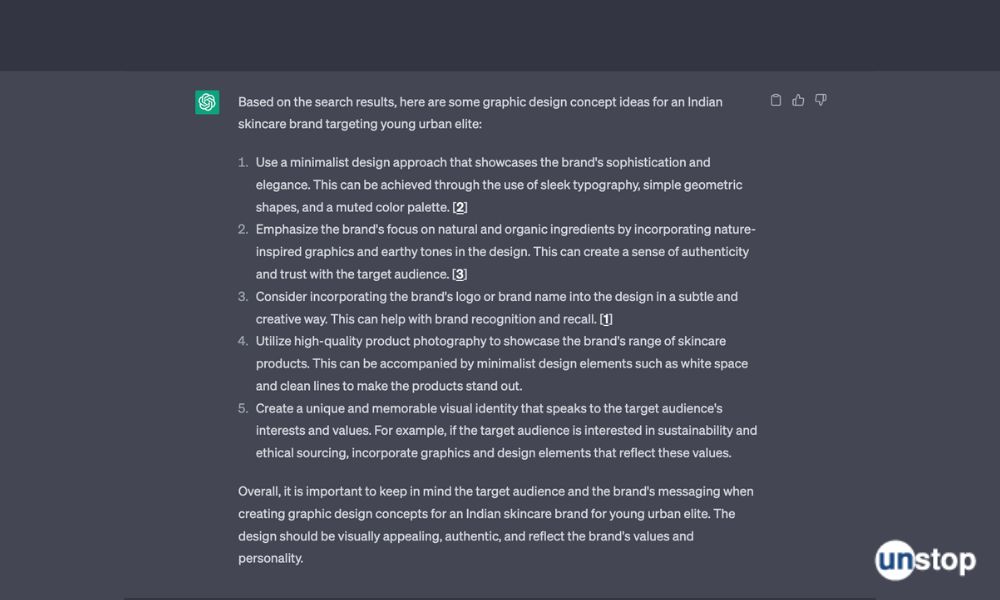This screenshot has width=1000, height=600.
Task: Click the list marker '5.'
Action: (x=243, y=408)
